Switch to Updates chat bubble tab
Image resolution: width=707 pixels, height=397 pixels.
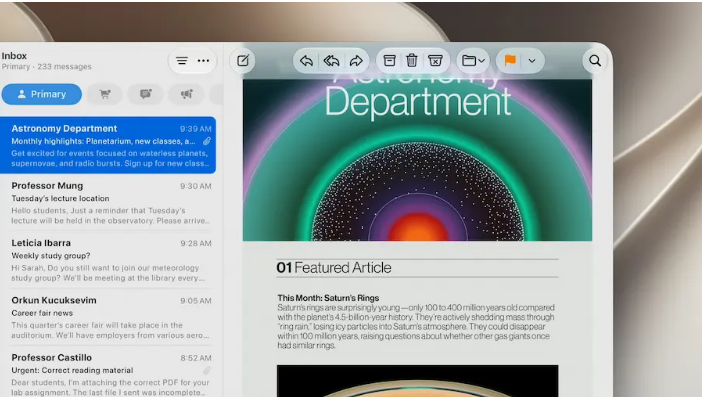(x=146, y=94)
